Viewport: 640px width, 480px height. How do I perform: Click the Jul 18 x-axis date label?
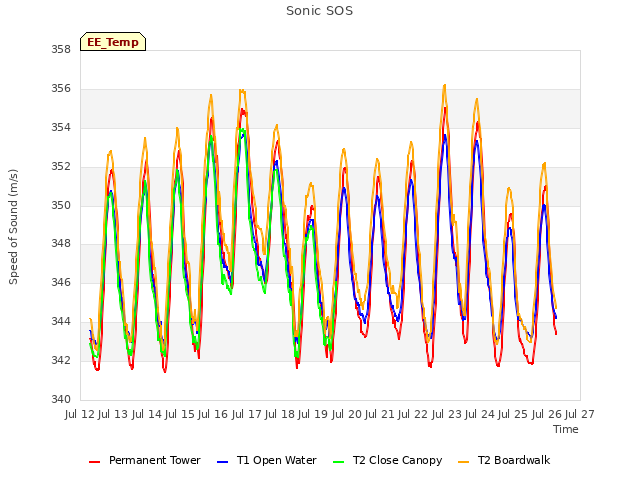[280, 414]
